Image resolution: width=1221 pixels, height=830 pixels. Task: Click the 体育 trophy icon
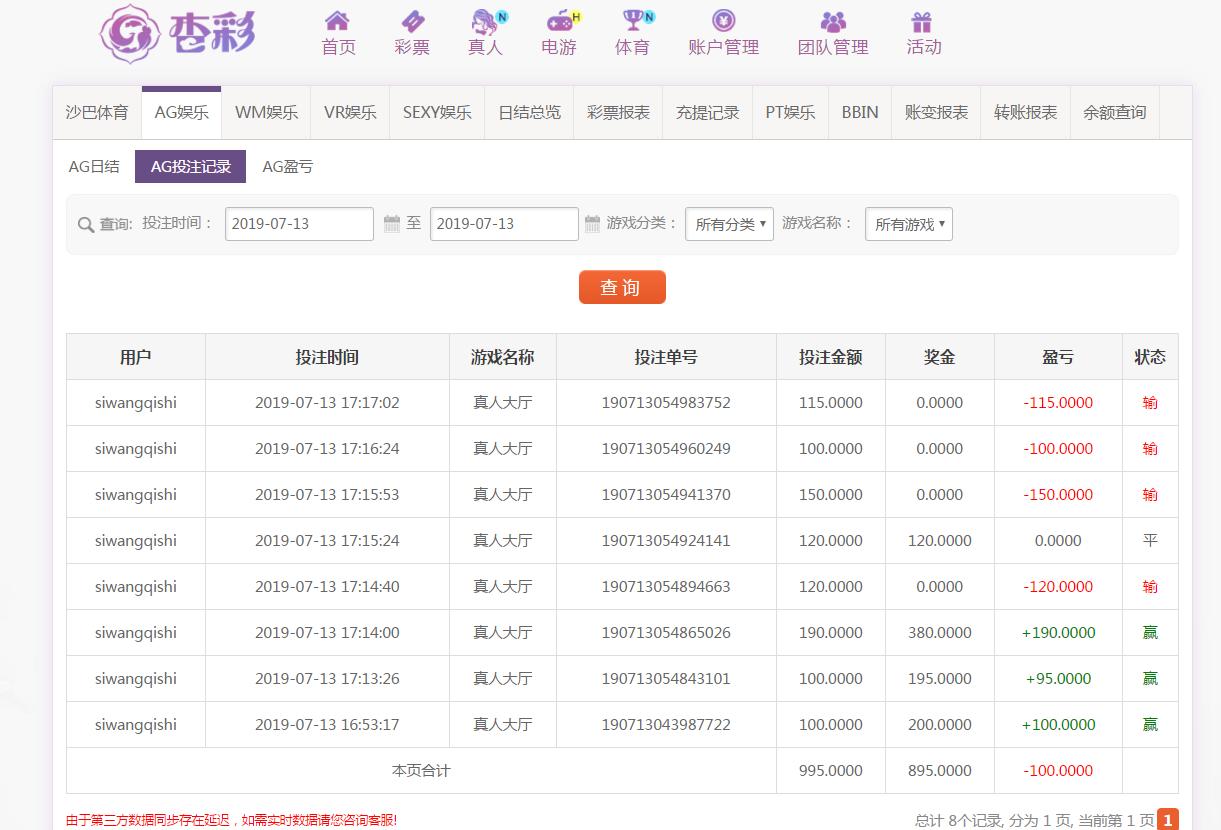[x=632, y=21]
